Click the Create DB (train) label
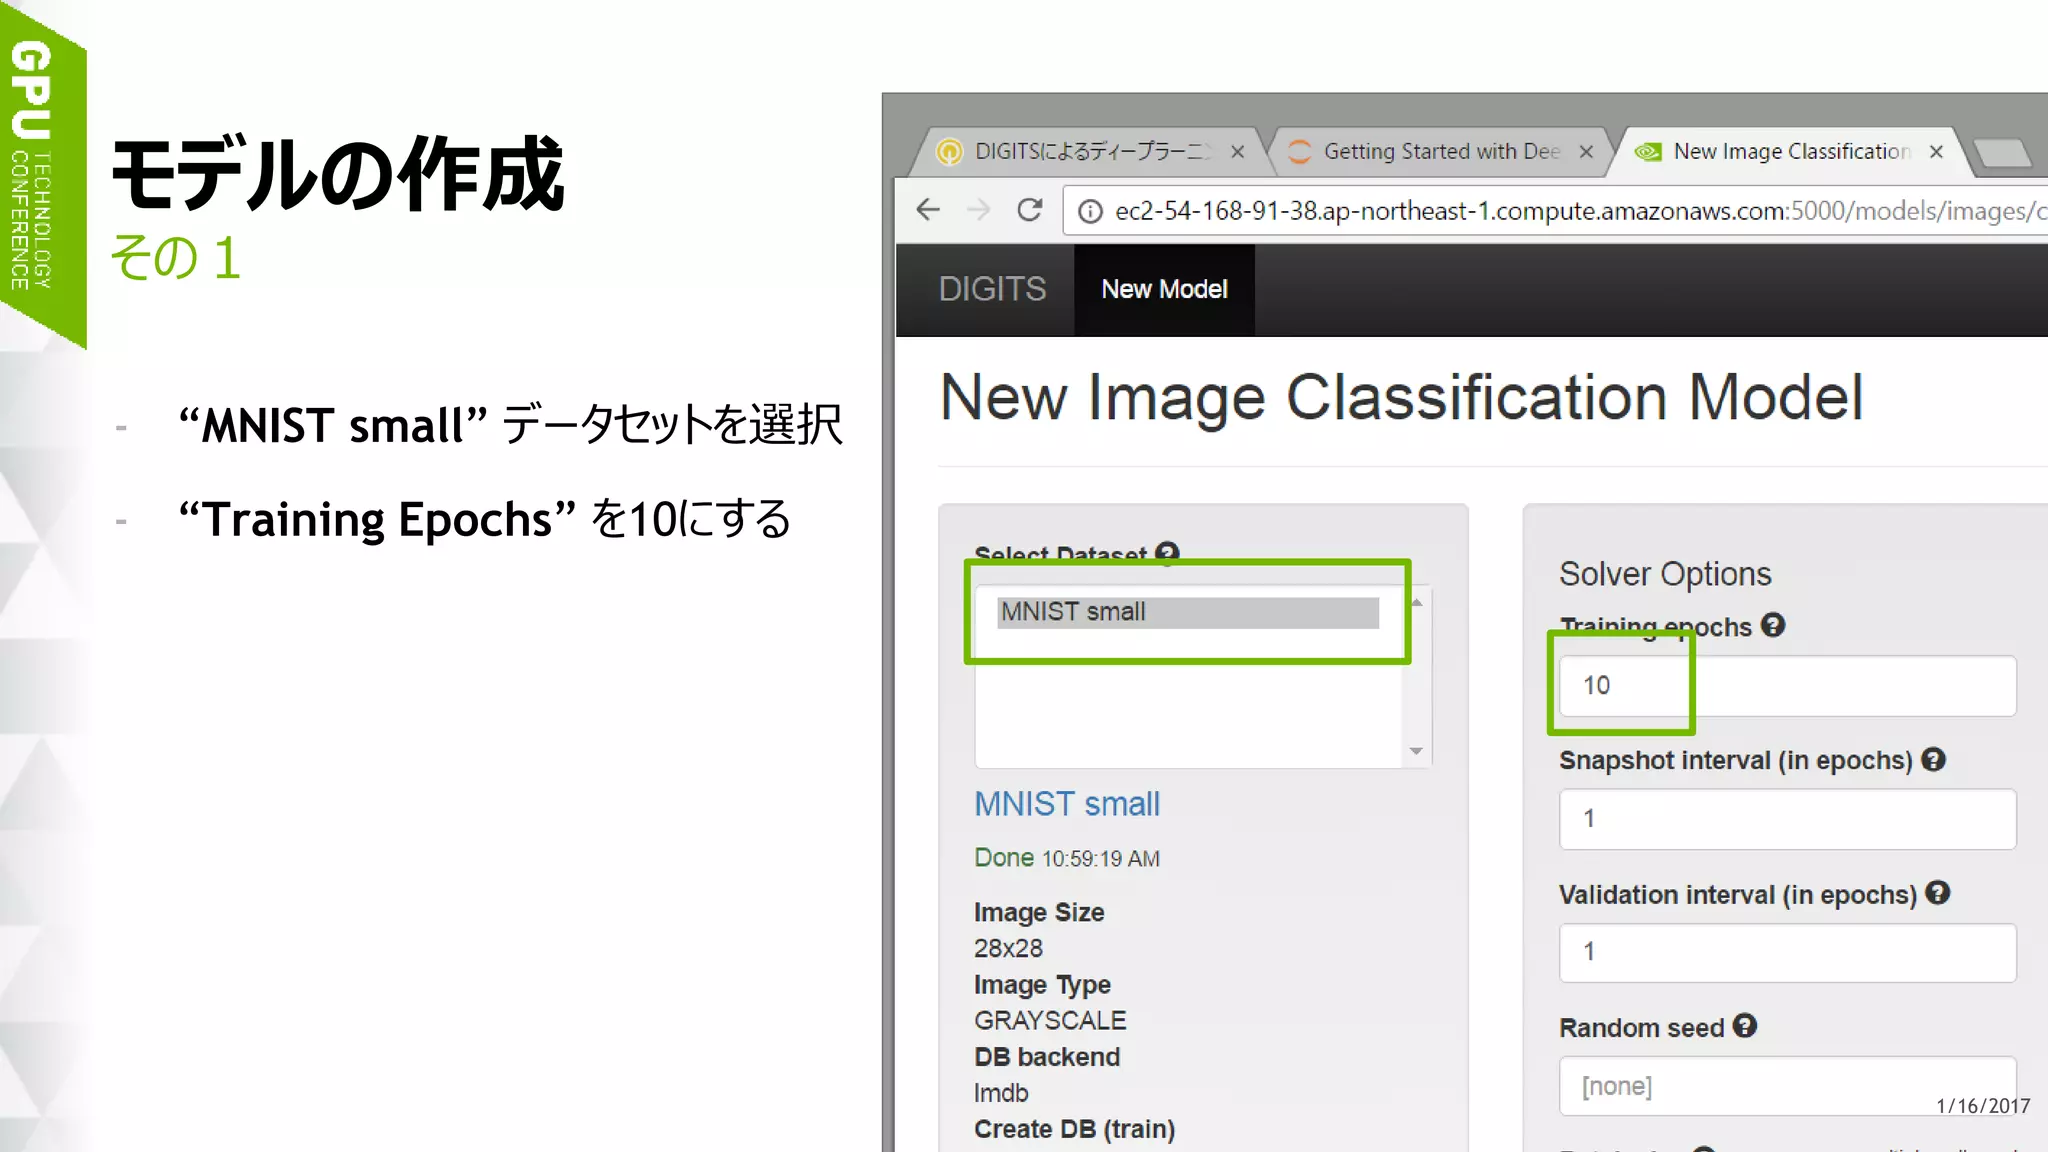2048x1152 pixels. (x=1074, y=1129)
